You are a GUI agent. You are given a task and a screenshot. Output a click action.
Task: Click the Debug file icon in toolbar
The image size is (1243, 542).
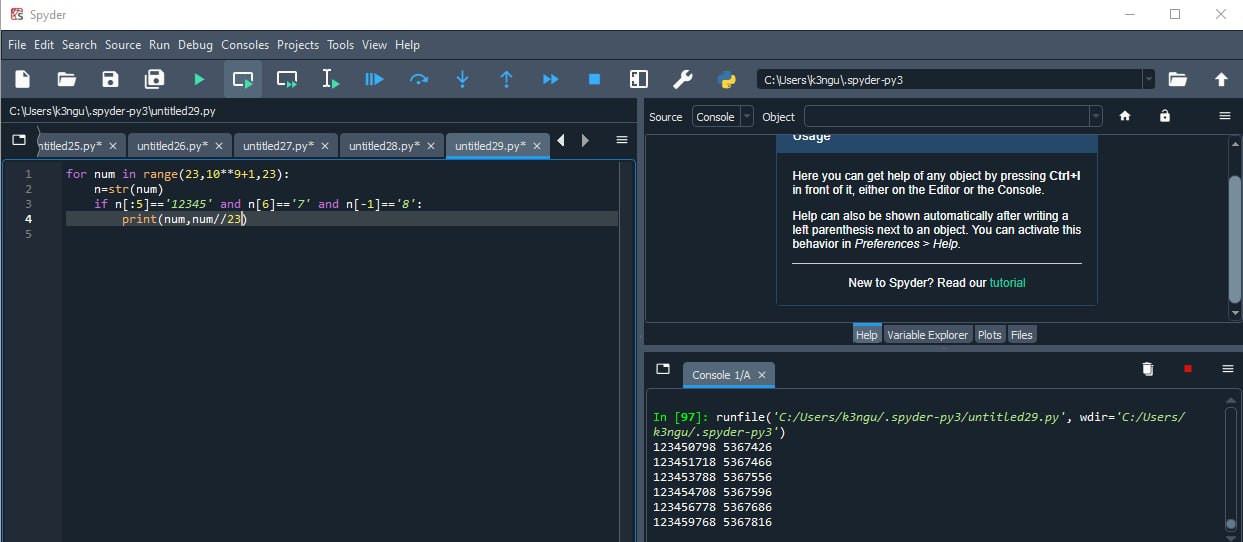tap(375, 79)
